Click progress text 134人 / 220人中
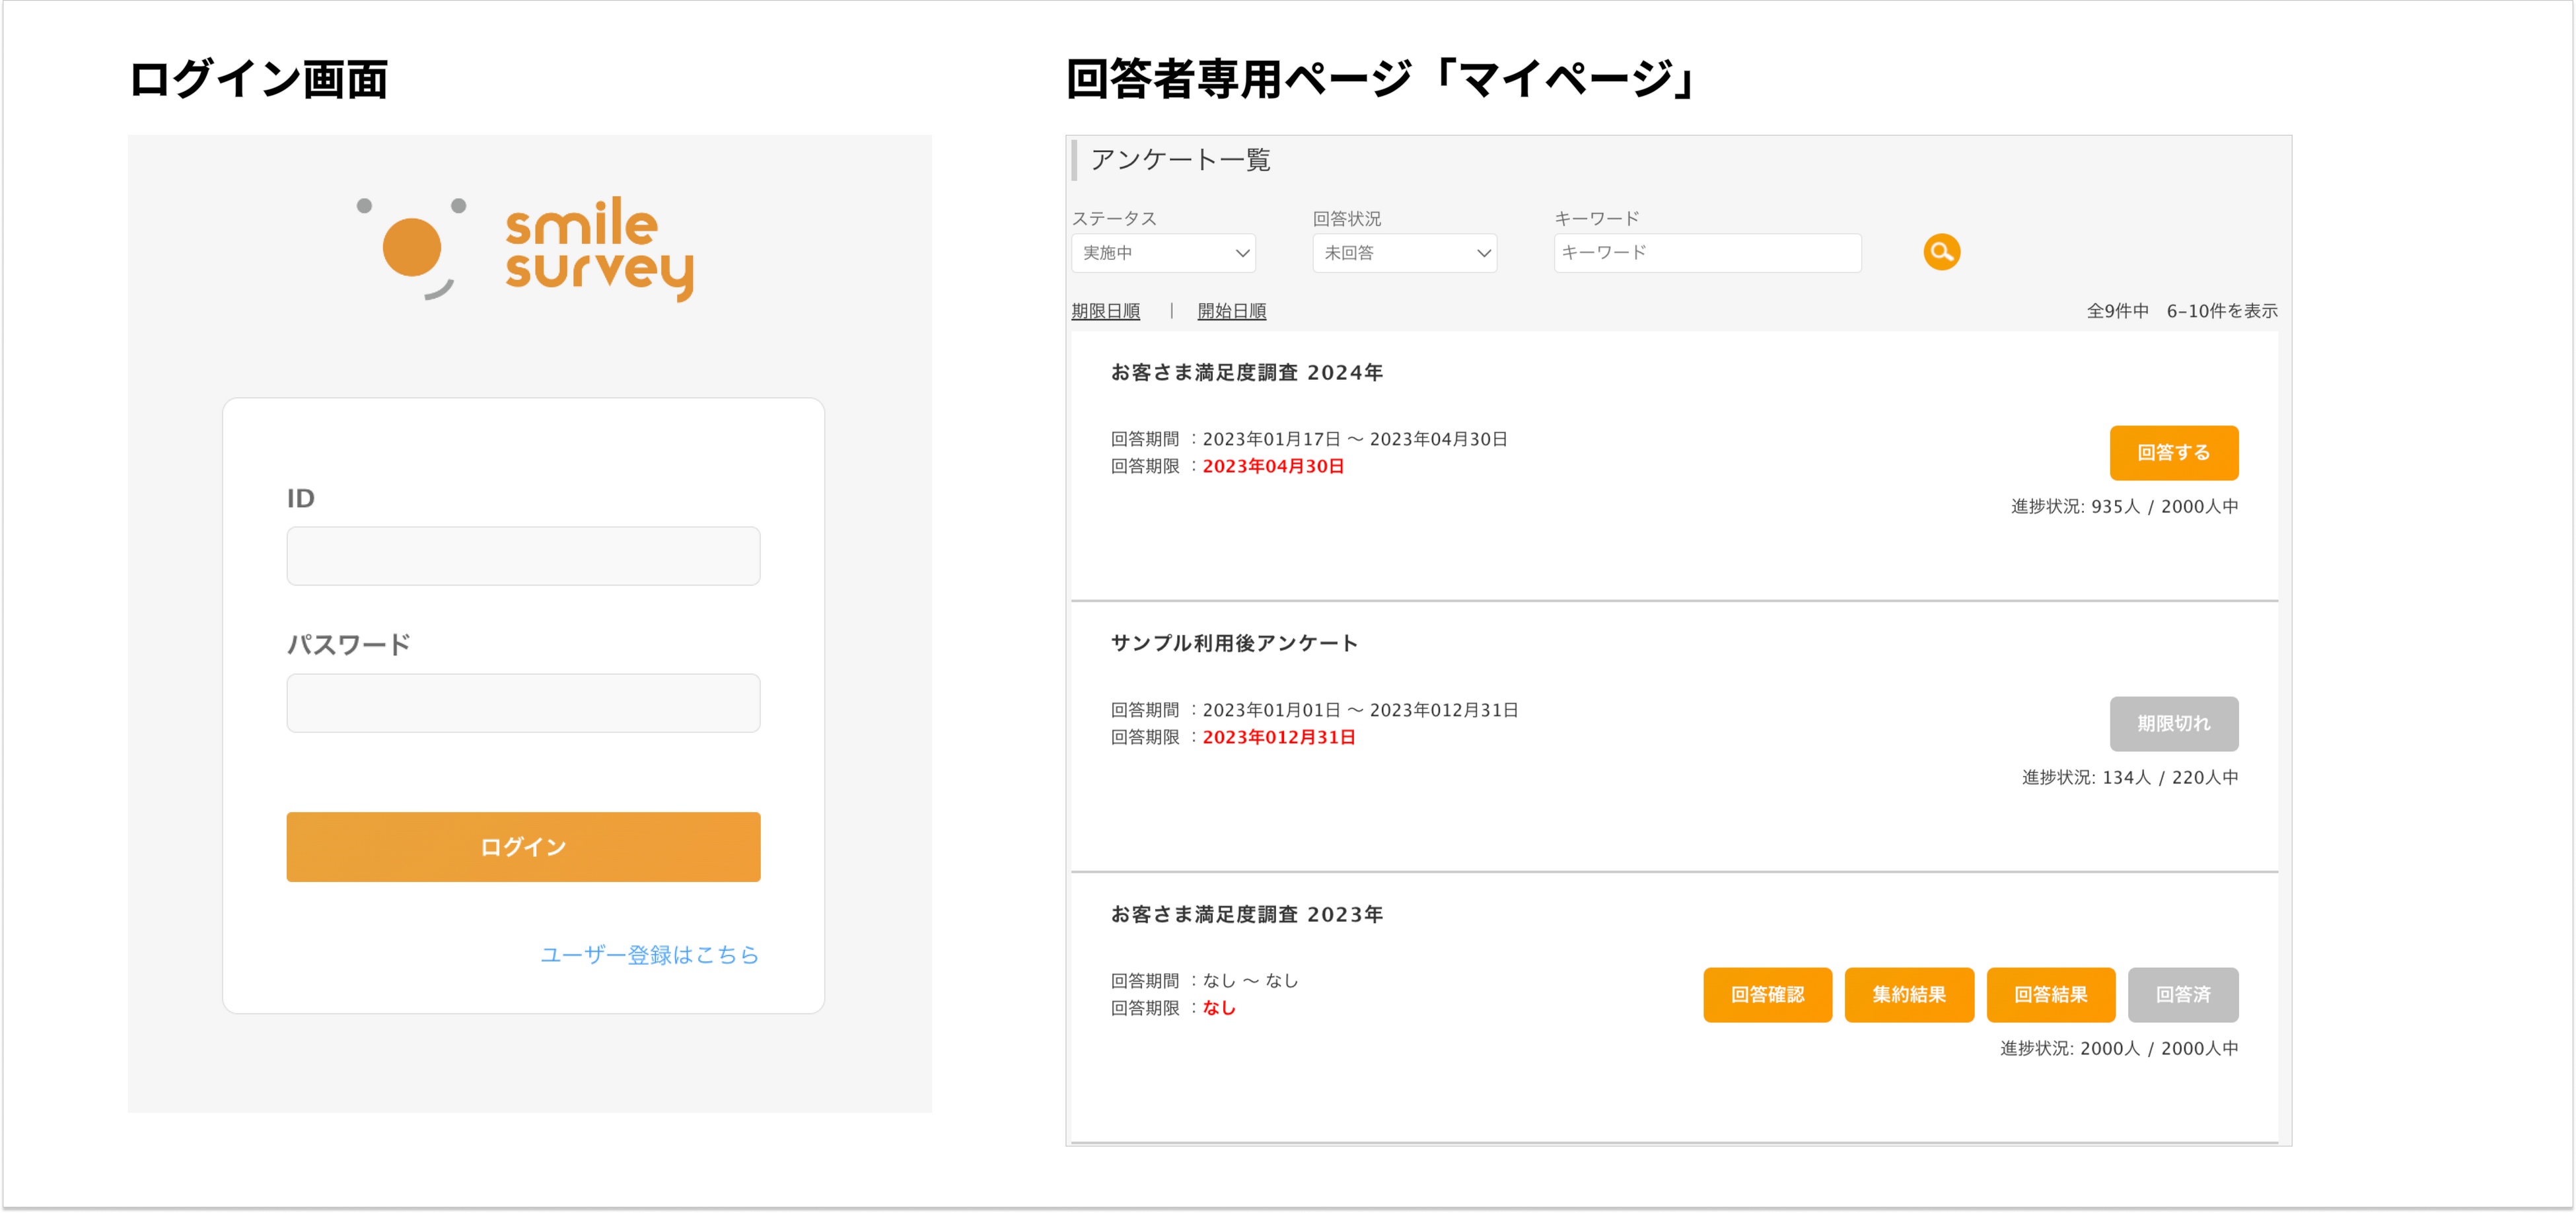2576x1213 pixels. [x=2170, y=778]
